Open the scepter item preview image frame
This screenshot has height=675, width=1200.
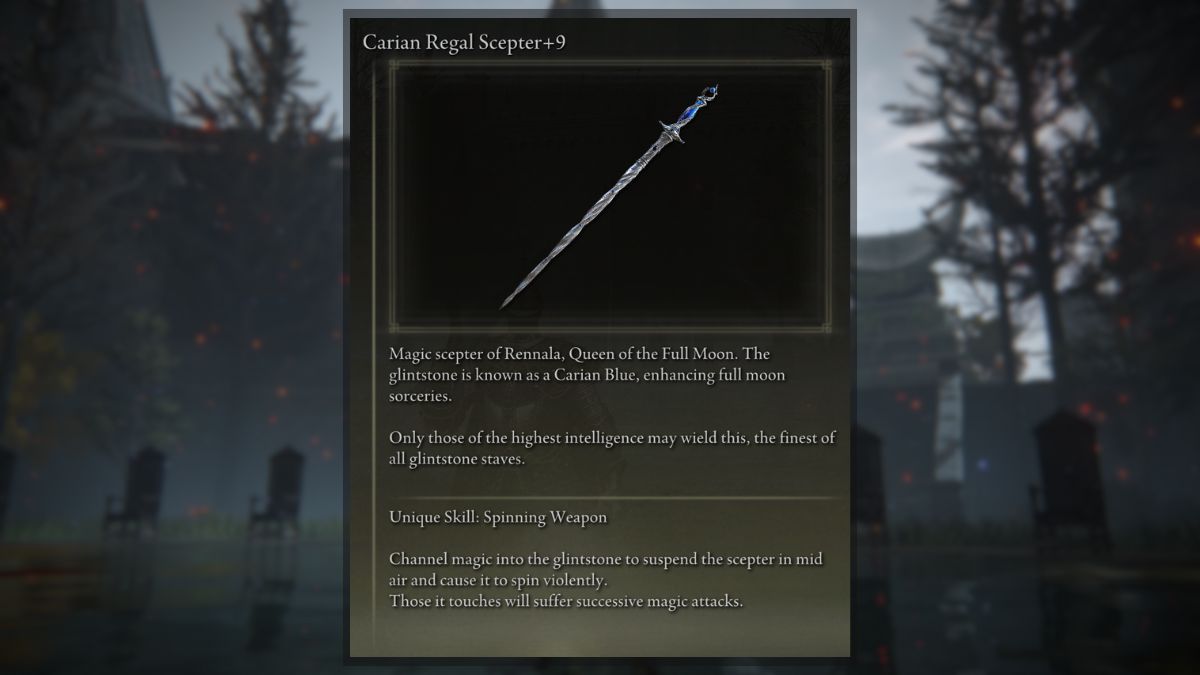pos(610,195)
